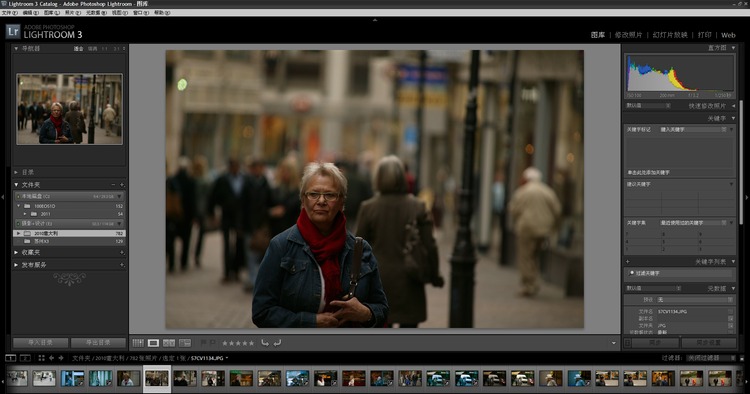Viewport: 750px width, 394px height.
Task: Collapse the 1000DSIO folder tree
Action: coord(19,206)
